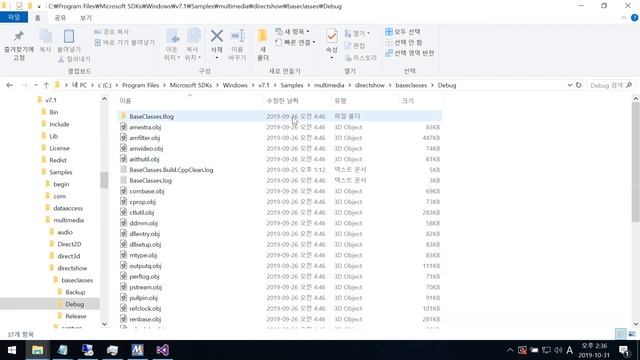The width and height of the screenshot is (640, 360).
Task: Click the New folder (새 폴더) icon
Action: [x=263, y=36]
